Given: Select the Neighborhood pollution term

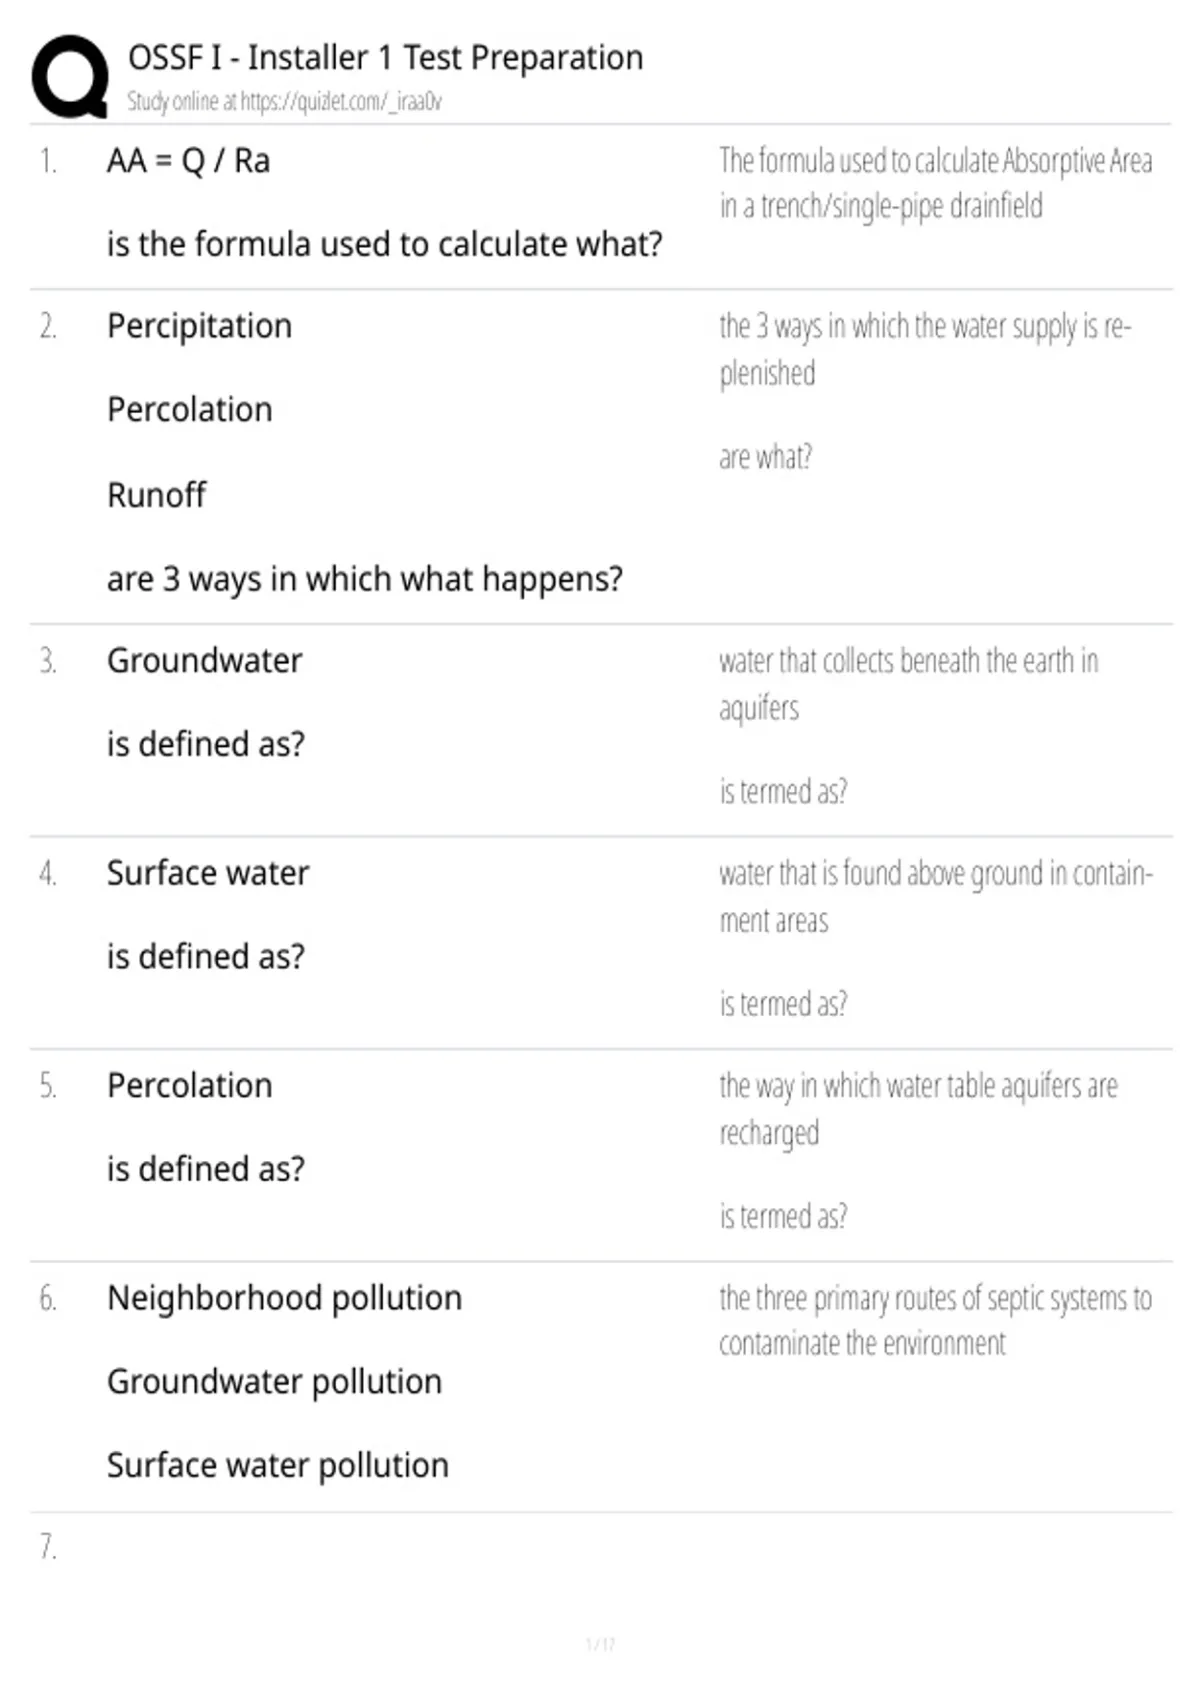Looking at the screenshot, I should tap(284, 1298).
